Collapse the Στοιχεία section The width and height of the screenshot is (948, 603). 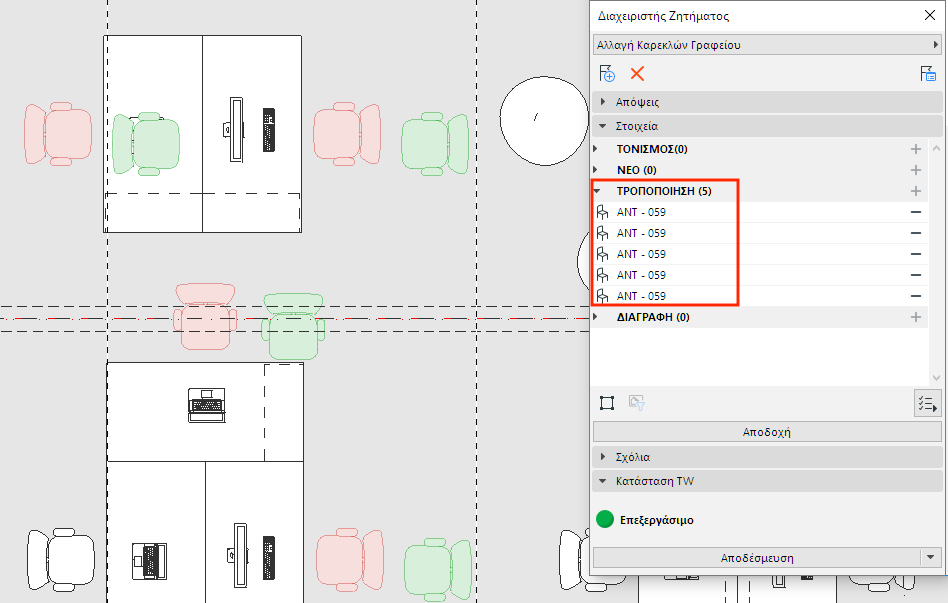(603, 126)
